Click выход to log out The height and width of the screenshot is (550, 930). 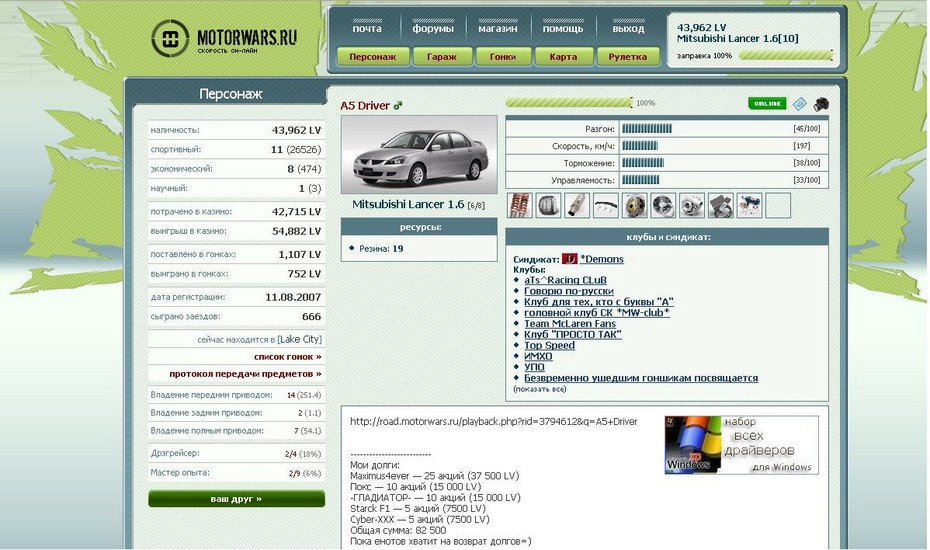click(x=628, y=28)
